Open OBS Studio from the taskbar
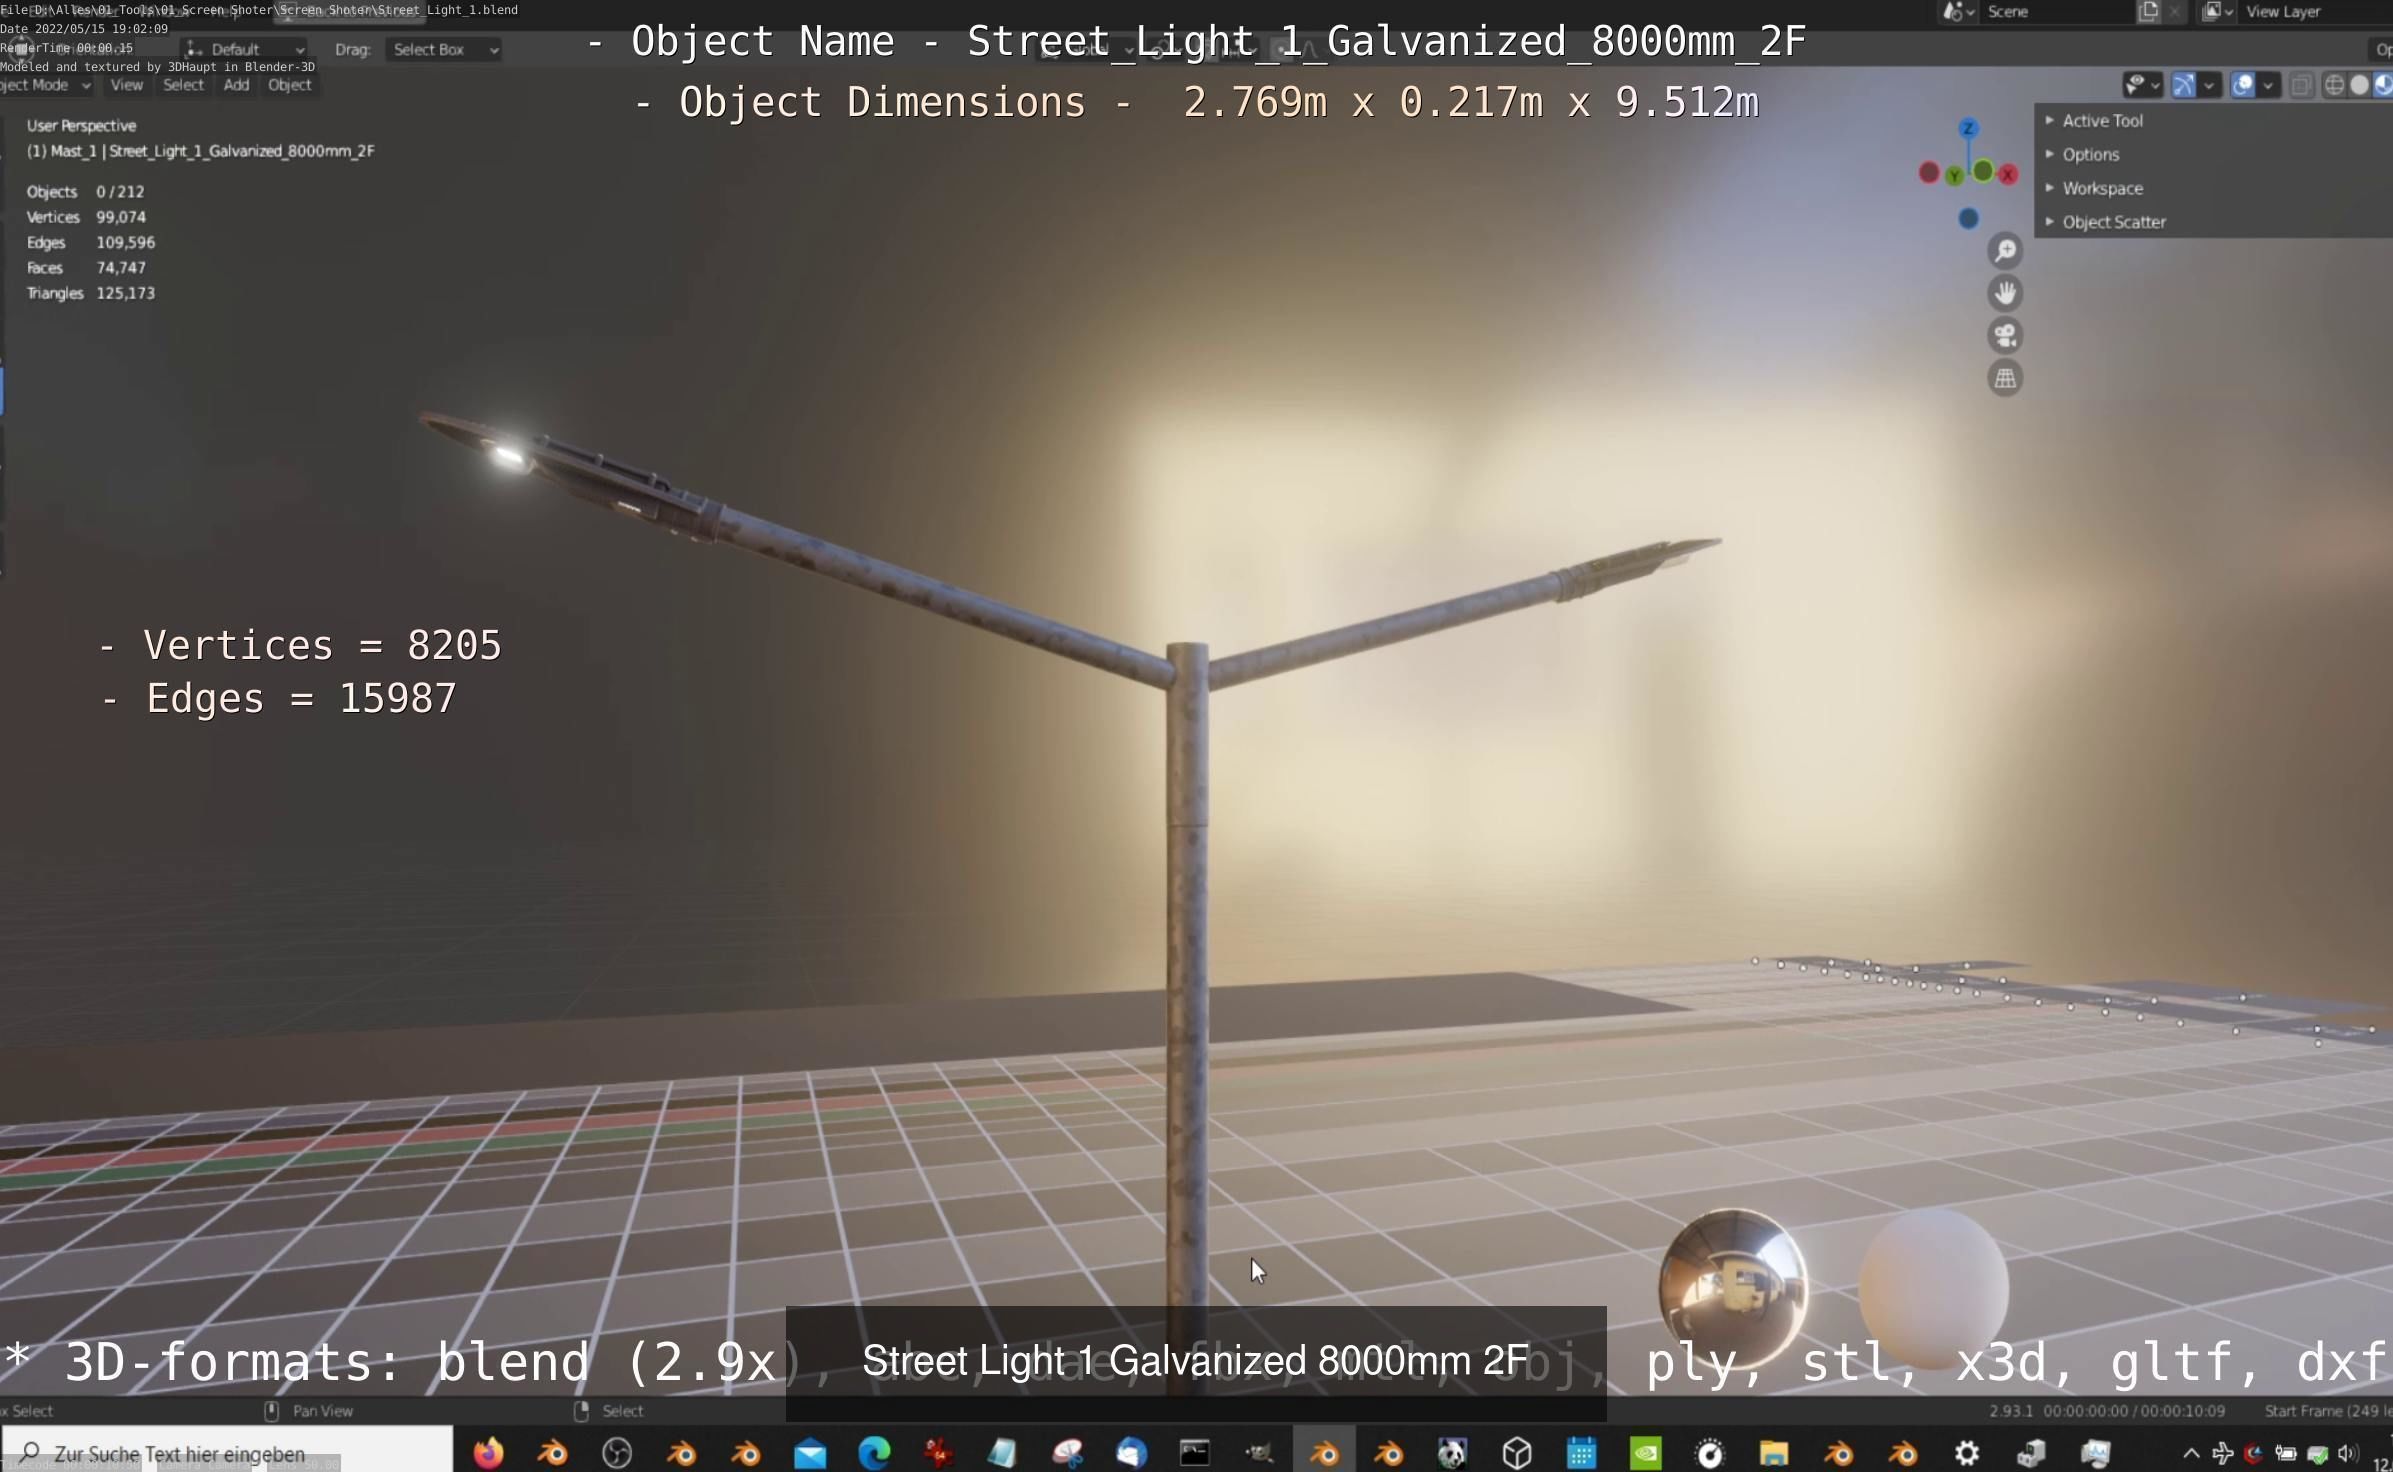 [x=617, y=1453]
